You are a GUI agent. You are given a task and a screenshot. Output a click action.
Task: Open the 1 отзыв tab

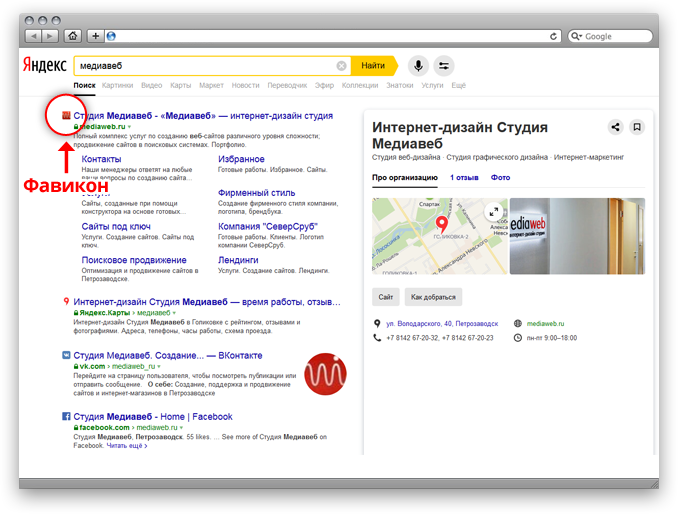tap(464, 178)
